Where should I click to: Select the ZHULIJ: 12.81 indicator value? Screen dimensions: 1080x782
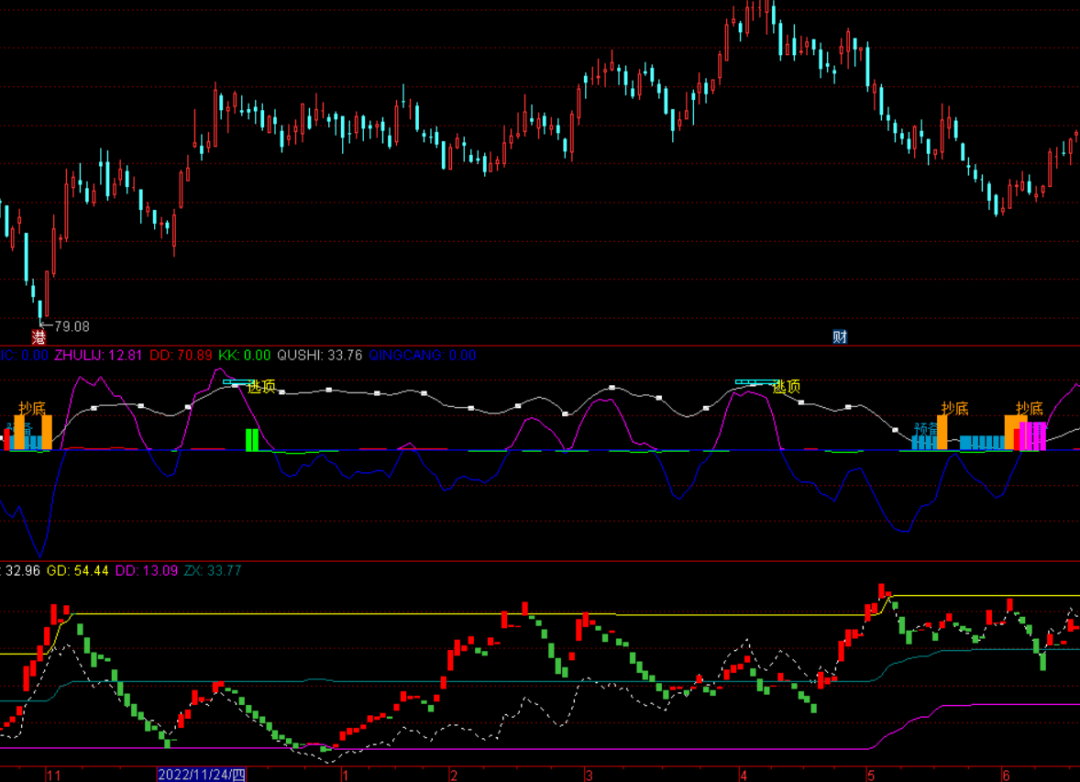tap(98, 356)
